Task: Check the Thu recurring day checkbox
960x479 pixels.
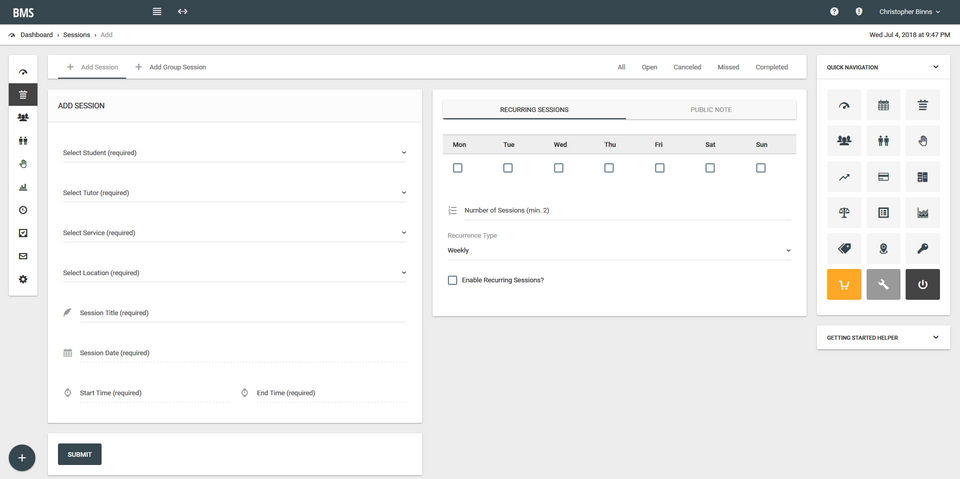Action: (x=609, y=168)
